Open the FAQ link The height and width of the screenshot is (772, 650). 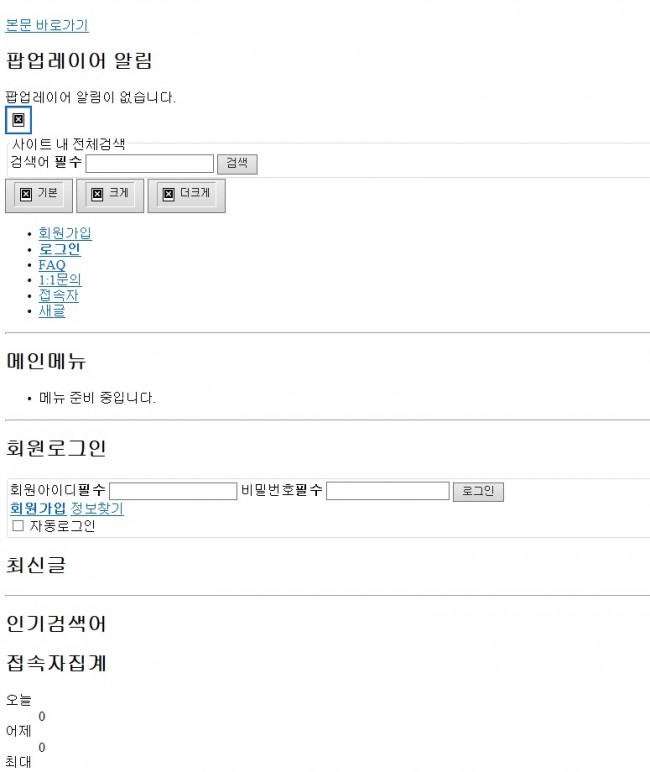point(52,265)
